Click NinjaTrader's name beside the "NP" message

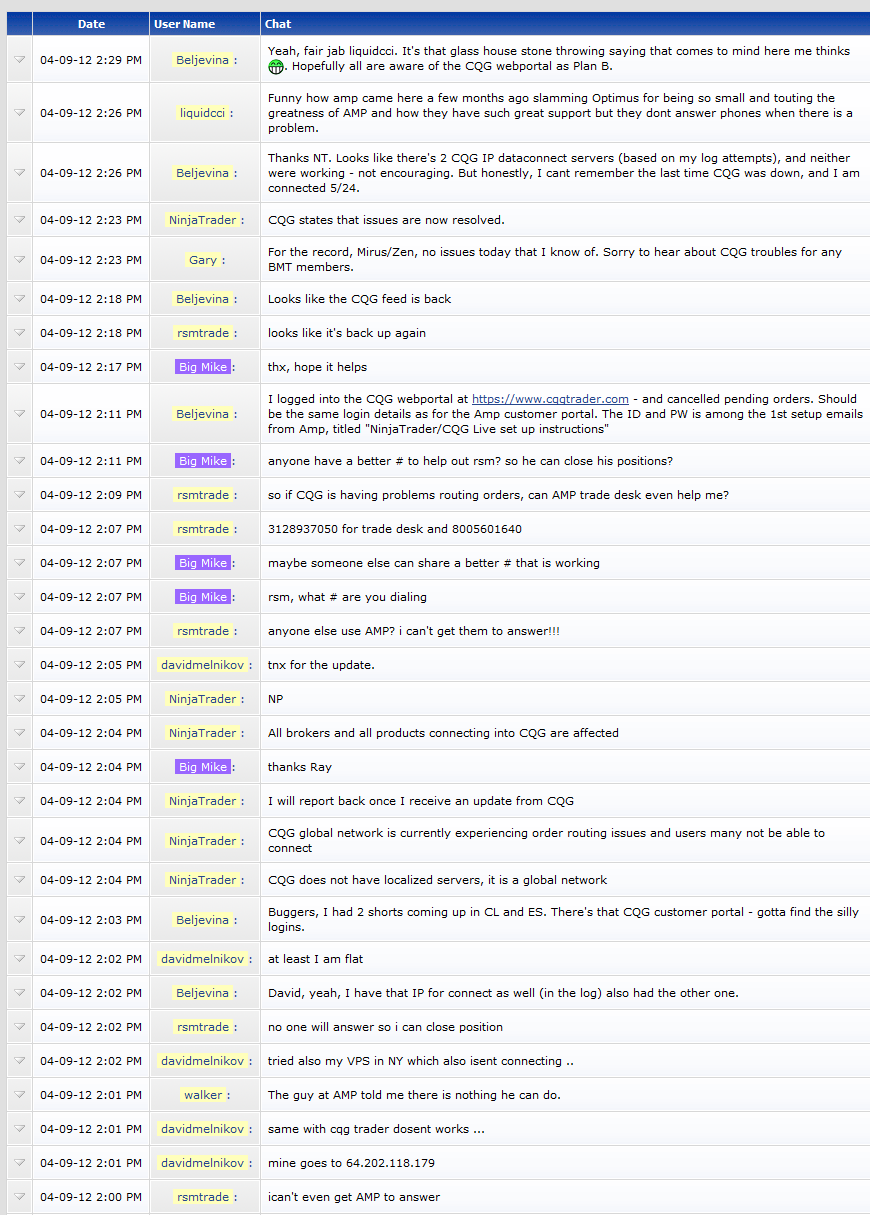(x=203, y=699)
